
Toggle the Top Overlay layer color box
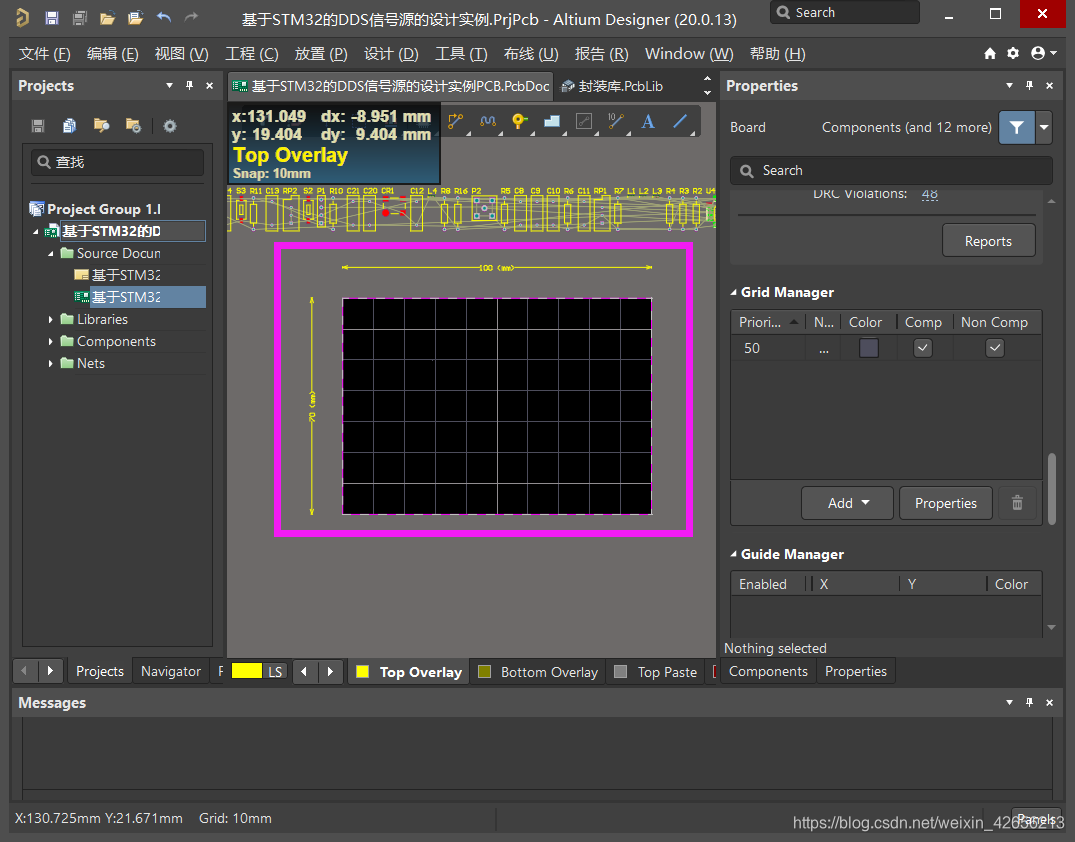pyautogui.click(x=363, y=672)
